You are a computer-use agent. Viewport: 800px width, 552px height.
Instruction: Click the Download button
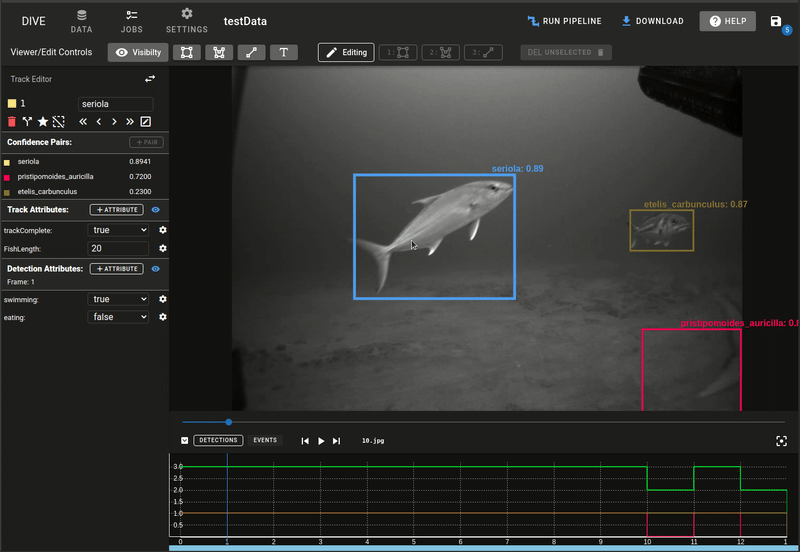[x=653, y=21]
